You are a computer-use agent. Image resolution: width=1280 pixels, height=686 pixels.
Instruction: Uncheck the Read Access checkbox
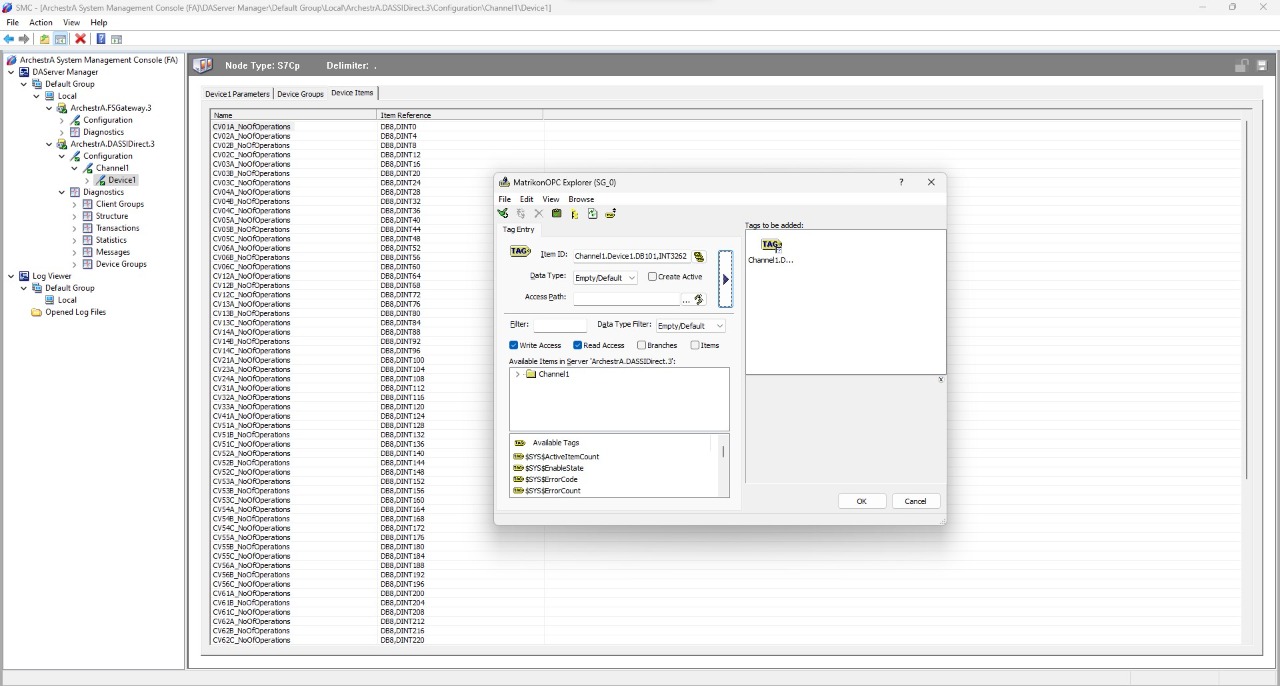(578, 346)
